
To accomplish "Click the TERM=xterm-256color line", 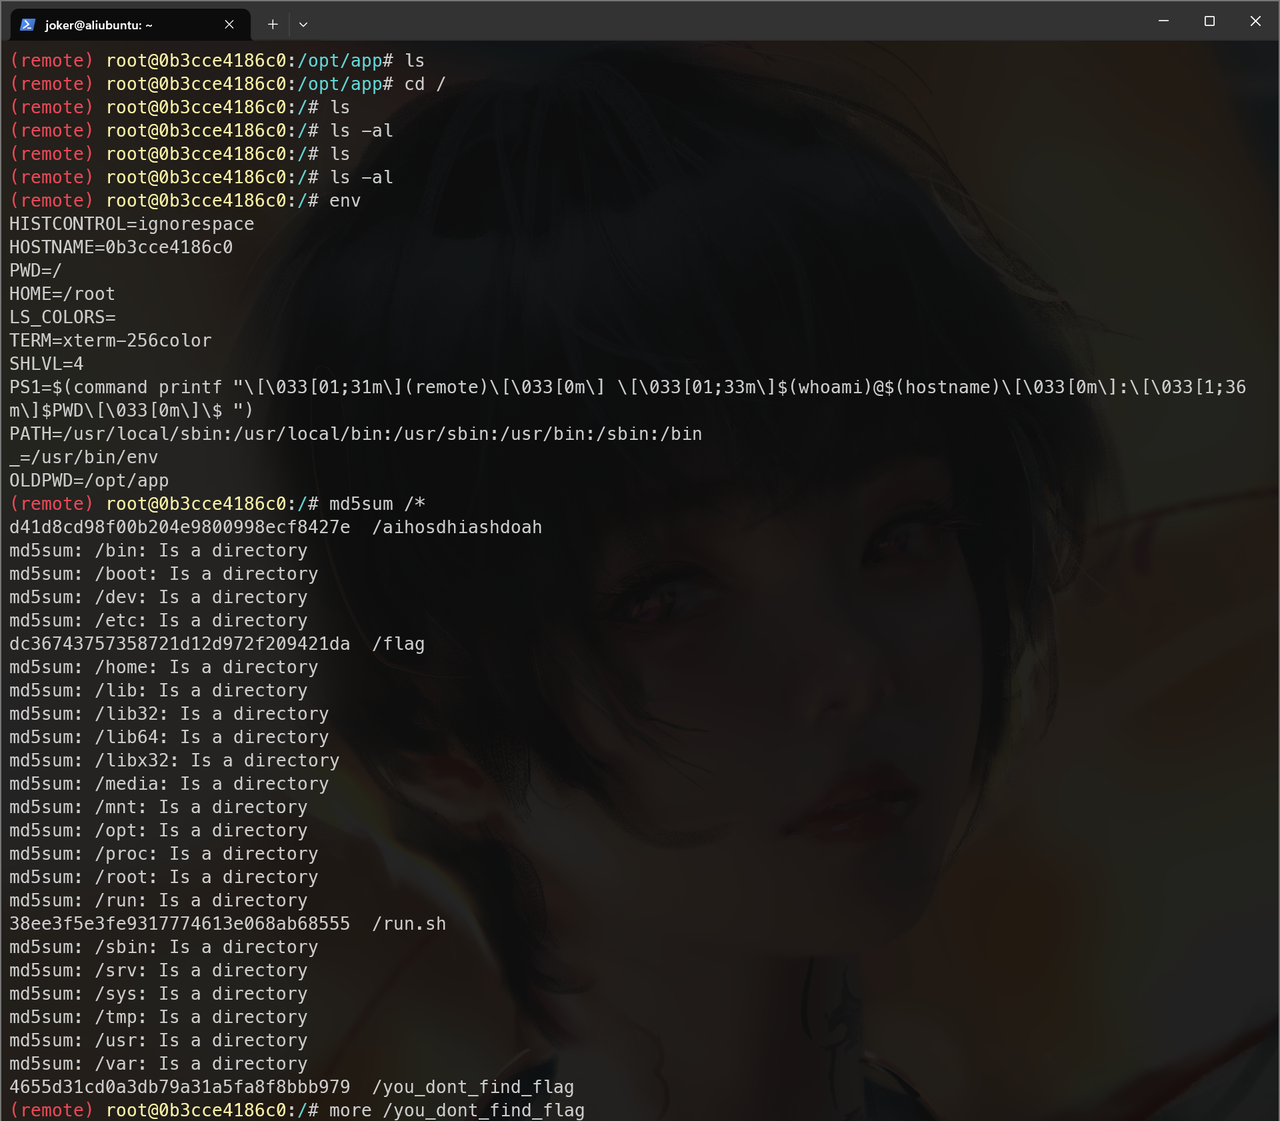I will (110, 341).
